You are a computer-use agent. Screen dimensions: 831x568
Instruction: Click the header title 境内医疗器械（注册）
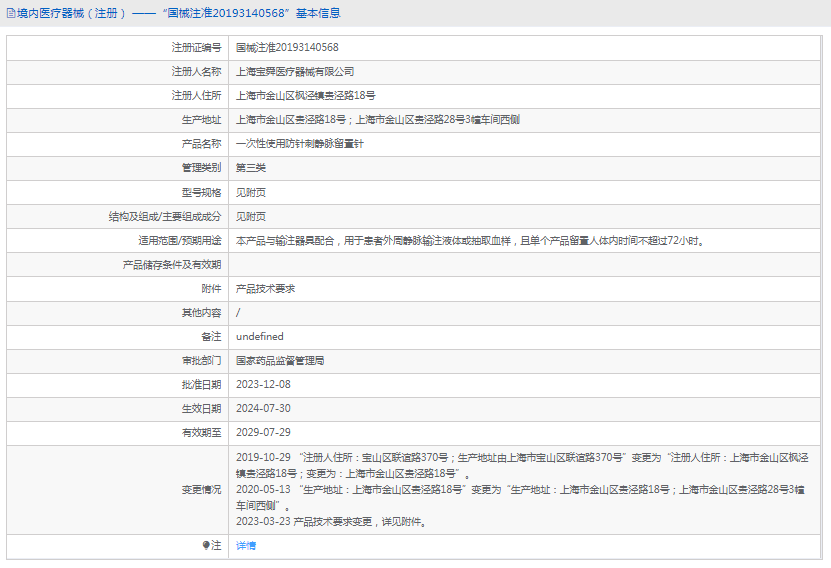72,13
